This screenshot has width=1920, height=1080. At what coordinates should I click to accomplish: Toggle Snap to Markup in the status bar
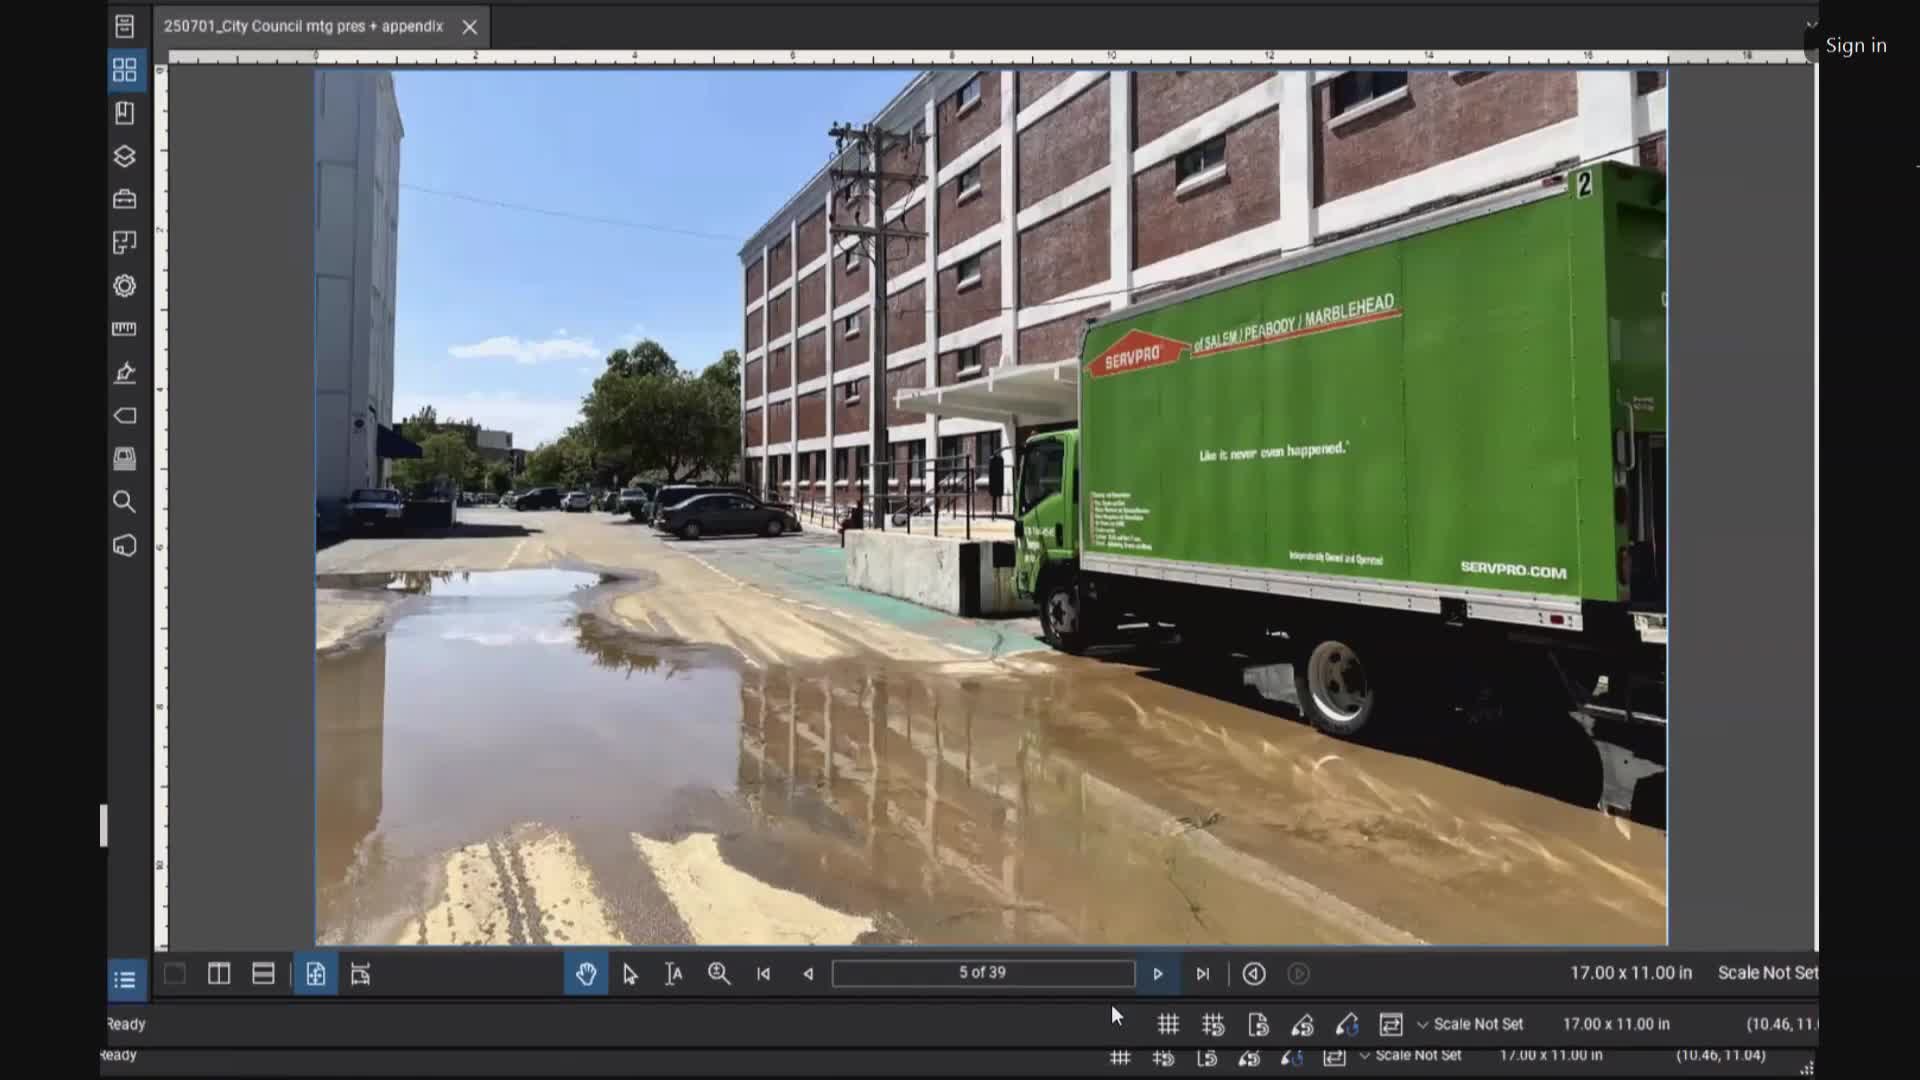click(1302, 1025)
